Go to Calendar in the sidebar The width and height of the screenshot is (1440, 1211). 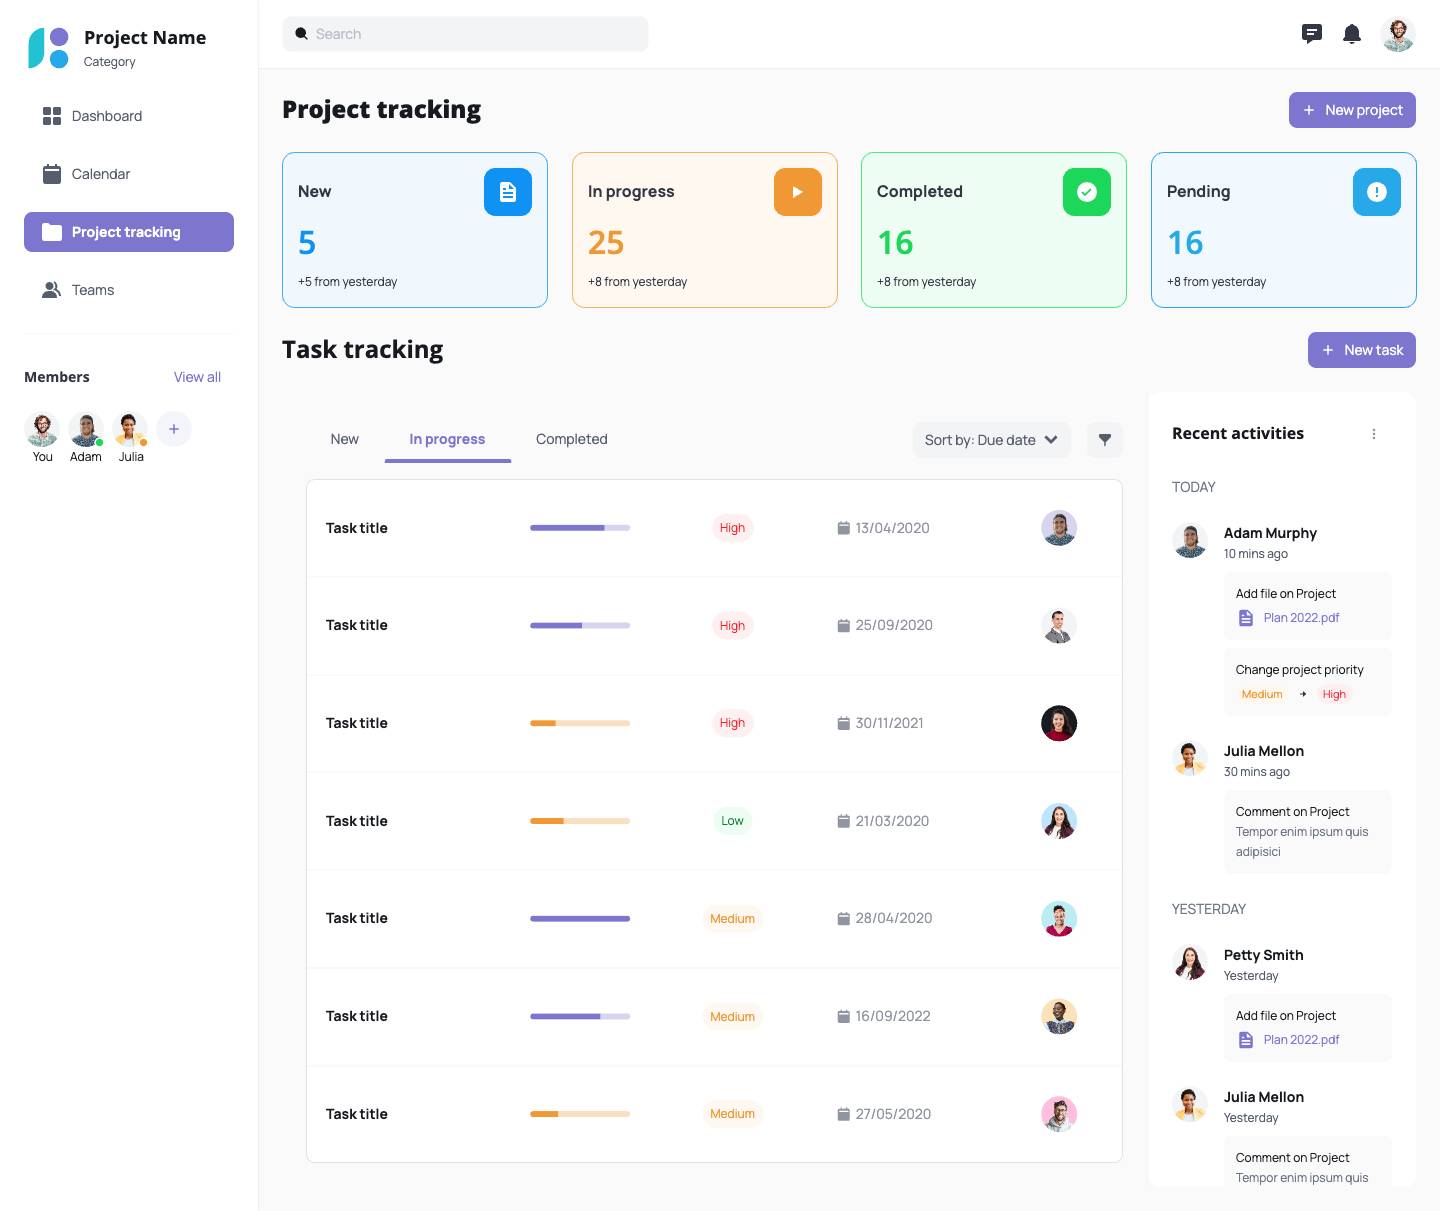[100, 174]
